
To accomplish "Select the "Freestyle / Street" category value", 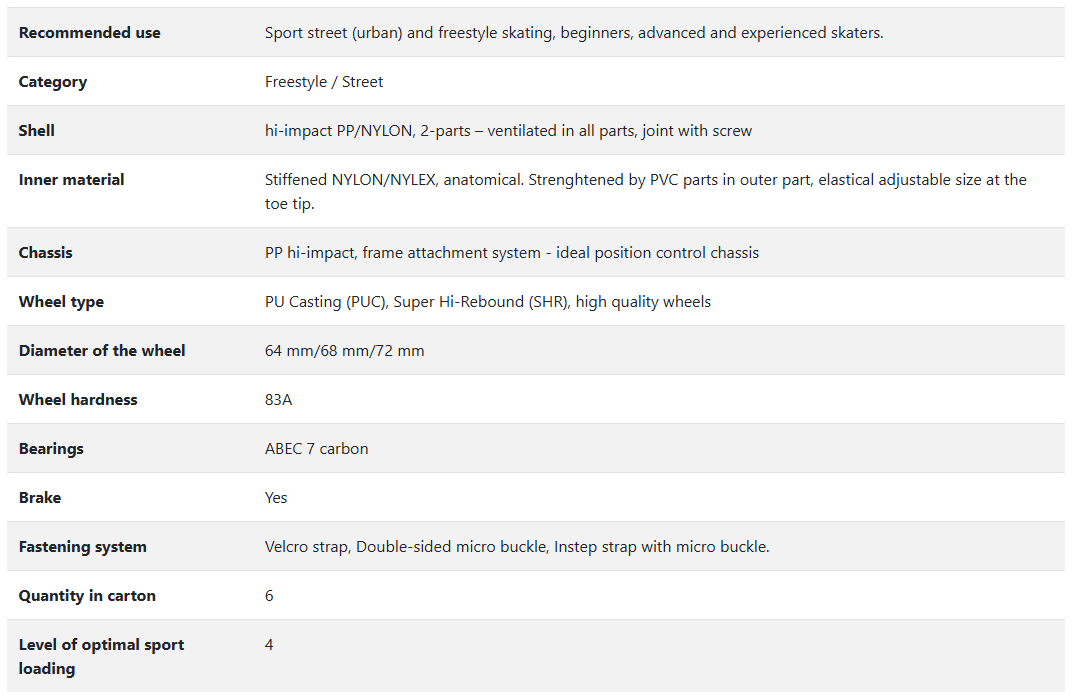I will pos(324,82).
